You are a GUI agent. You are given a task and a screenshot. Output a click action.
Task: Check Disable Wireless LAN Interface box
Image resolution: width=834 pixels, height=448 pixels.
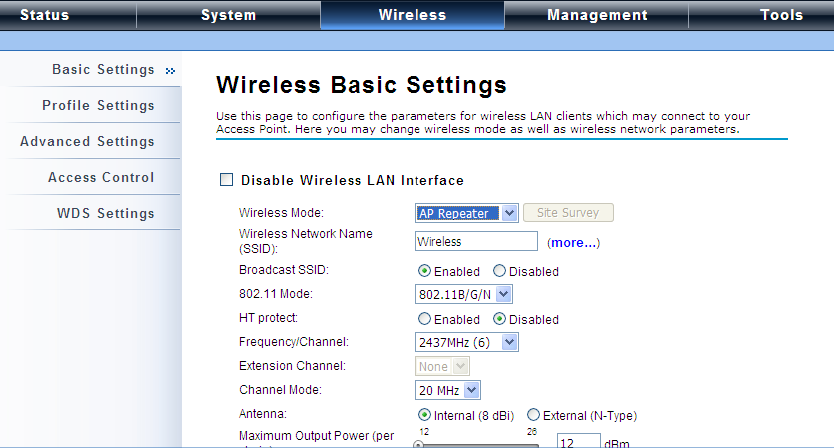pos(226,180)
